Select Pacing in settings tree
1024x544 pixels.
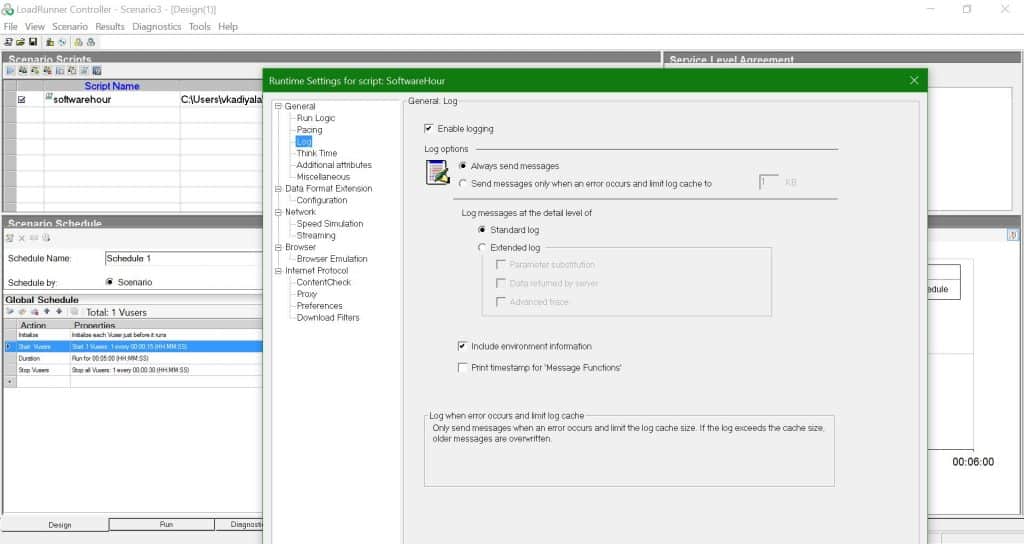tap(310, 129)
